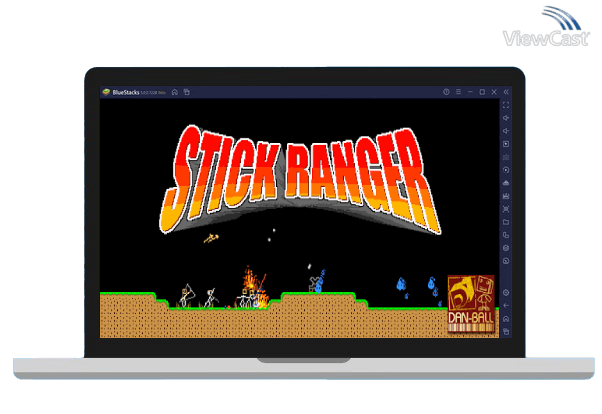Open the hamburger menu in title bar
The height and width of the screenshot is (414, 602).
458,92
